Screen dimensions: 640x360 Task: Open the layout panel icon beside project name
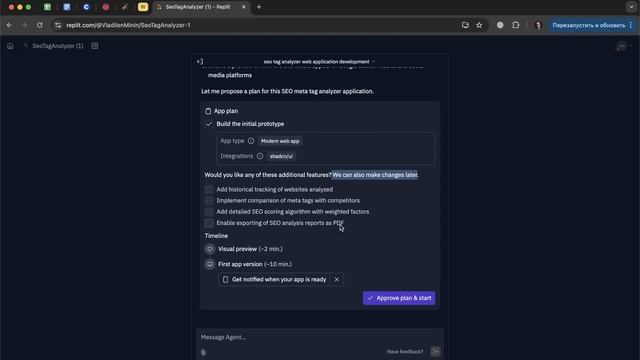95,46
